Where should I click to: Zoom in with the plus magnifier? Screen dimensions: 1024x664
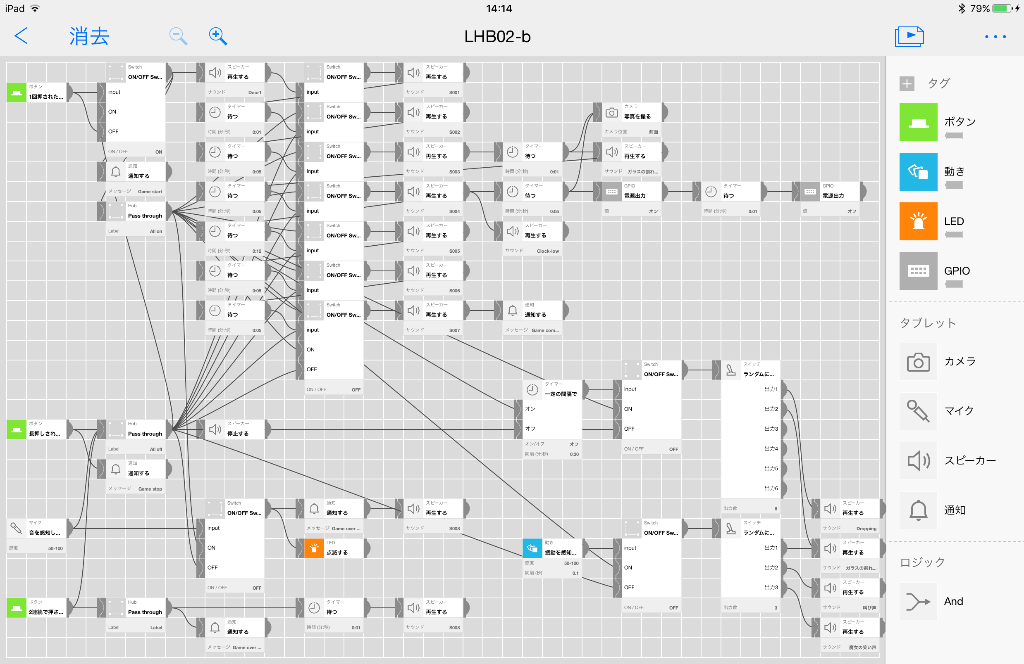click(x=217, y=36)
